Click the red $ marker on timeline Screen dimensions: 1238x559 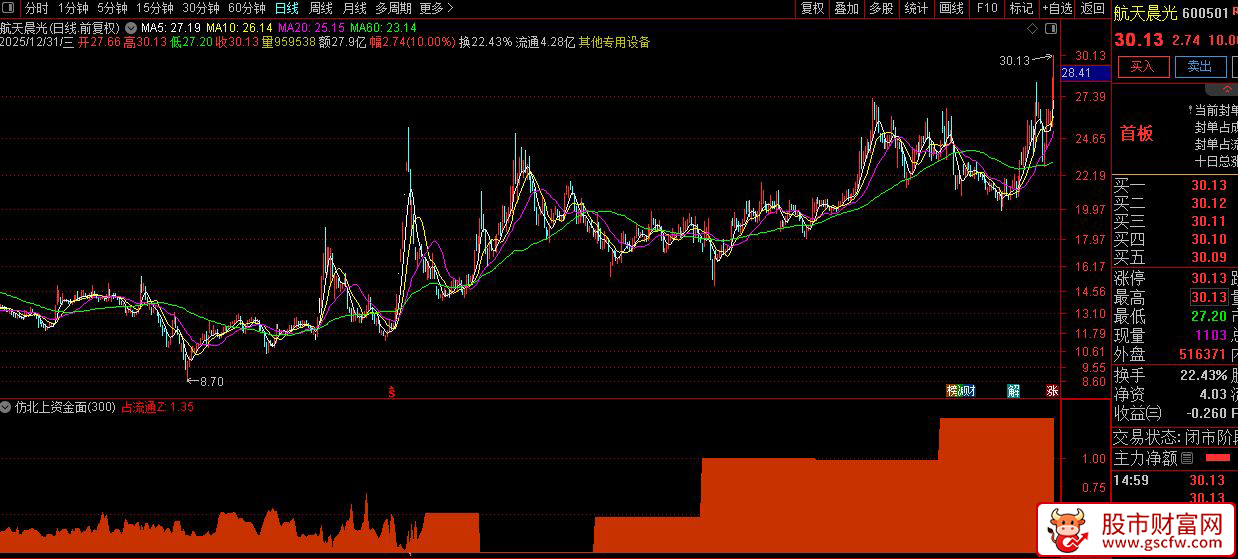[x=392, y=392]
